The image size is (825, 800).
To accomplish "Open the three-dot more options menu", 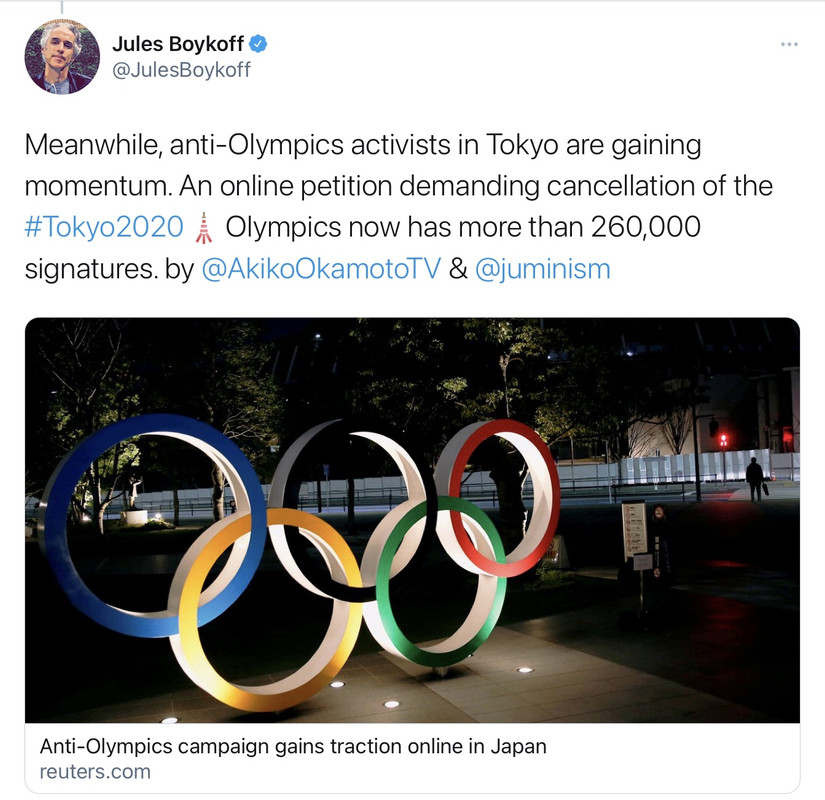I will [x=789, y=45].
